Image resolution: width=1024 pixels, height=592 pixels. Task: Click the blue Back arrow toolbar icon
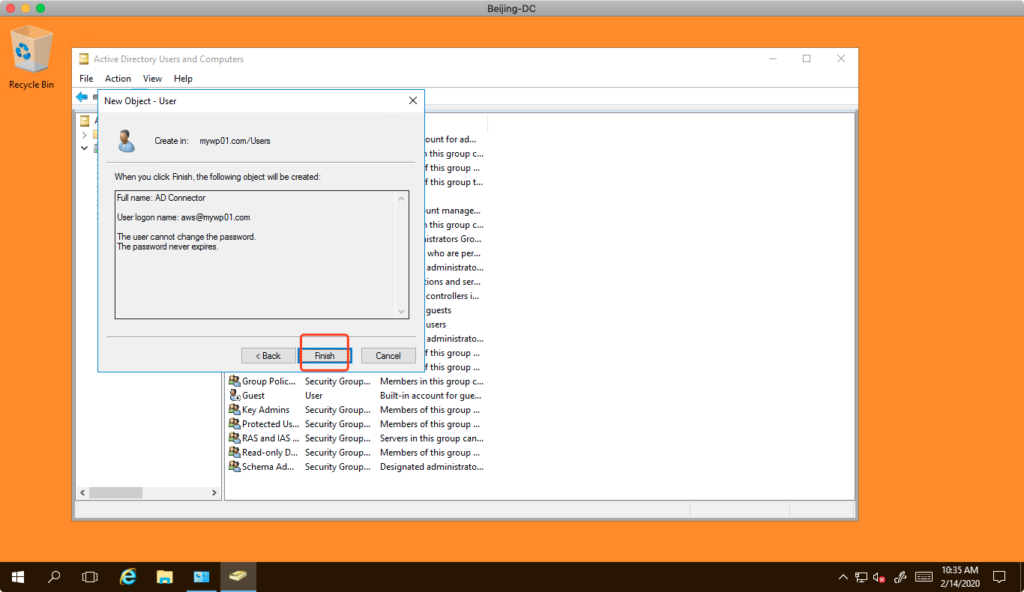click(x=82, y=97)
